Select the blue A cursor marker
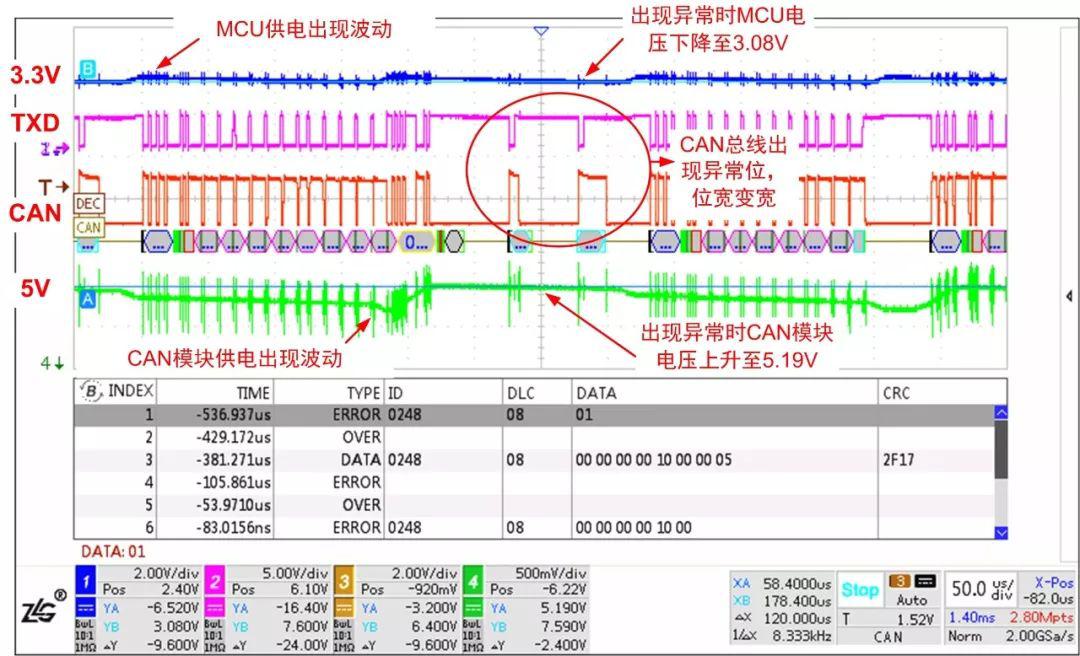1080x656 pixels. 87,300
